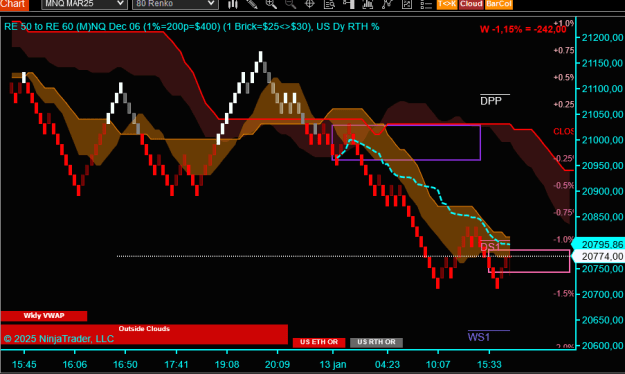Open the MNQ MAR25 instrument dropdown
The image size is (625, 374).
pos(84,4)
